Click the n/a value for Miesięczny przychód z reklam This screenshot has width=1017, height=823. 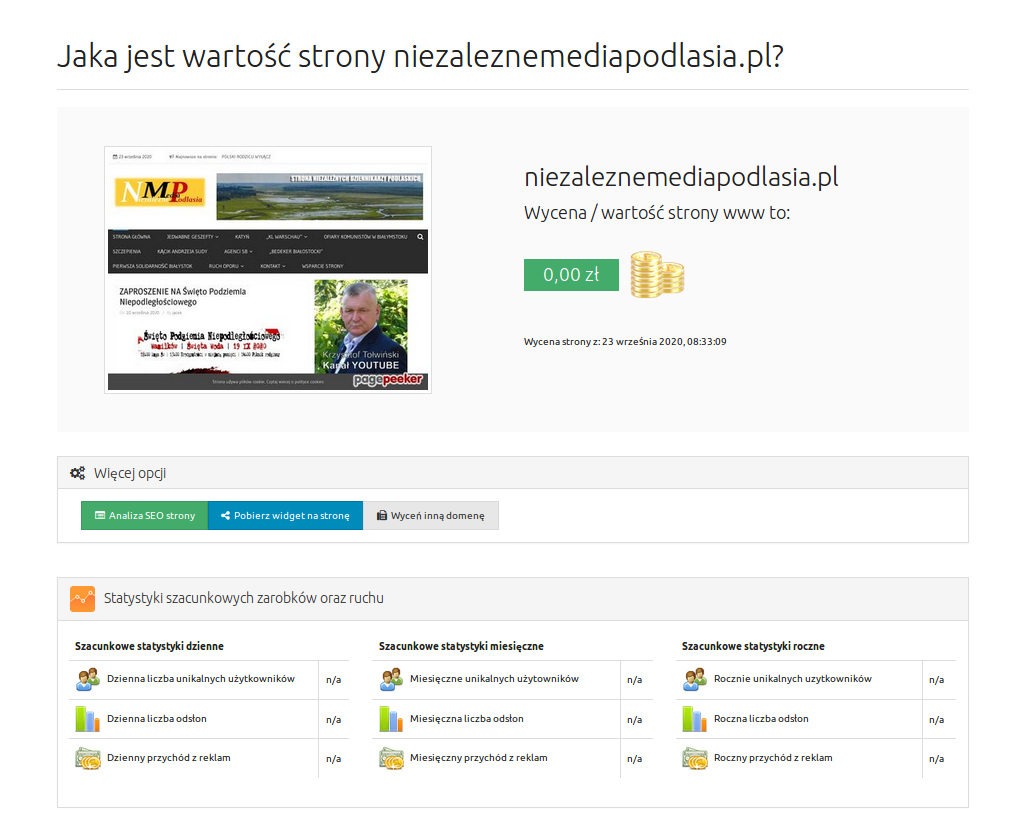coord(634,759)
